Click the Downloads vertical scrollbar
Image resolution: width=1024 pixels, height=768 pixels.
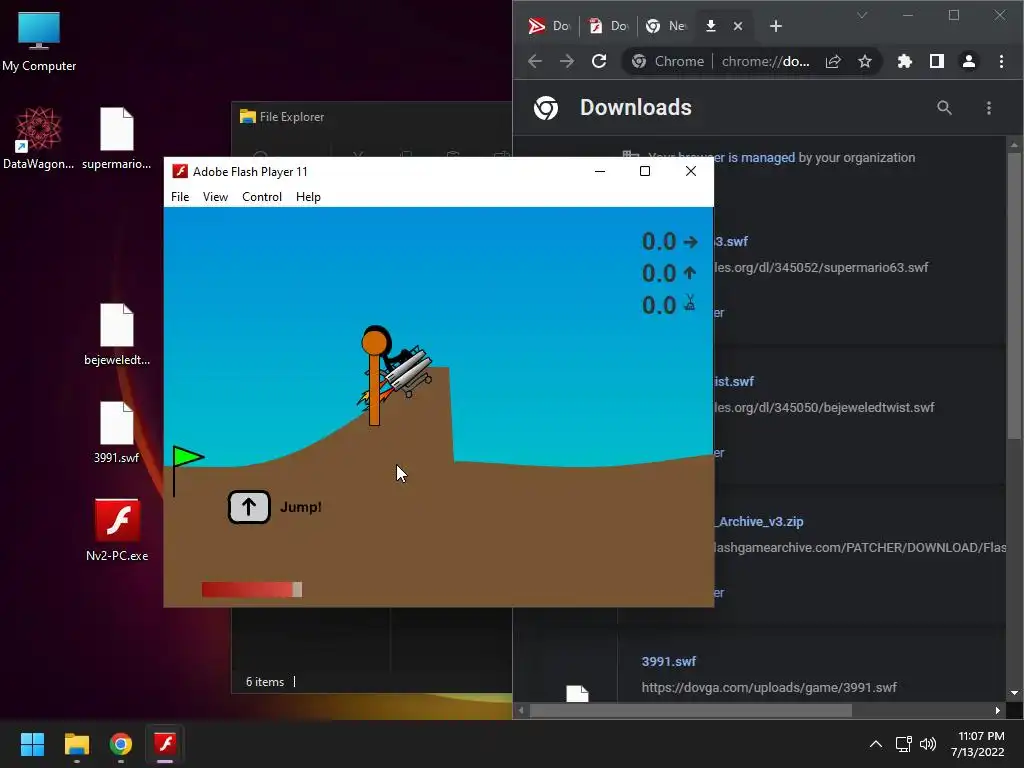coord(1014,295)
